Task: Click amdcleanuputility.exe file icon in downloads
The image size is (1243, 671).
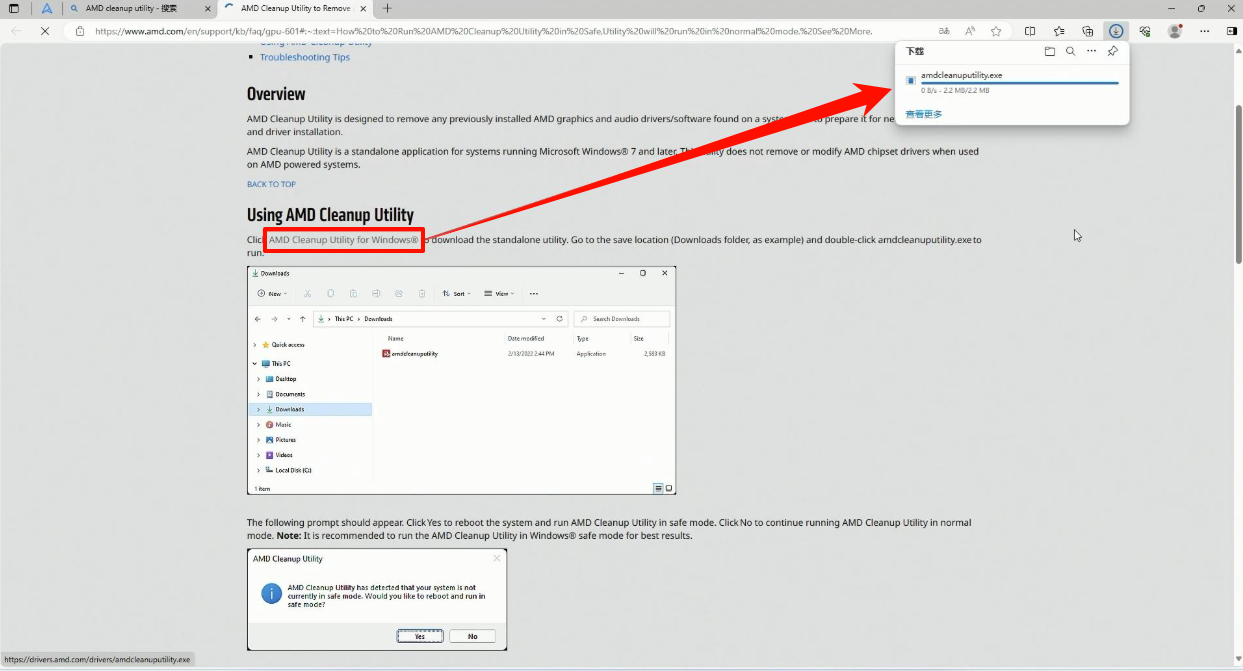Action: pos(910,81)
